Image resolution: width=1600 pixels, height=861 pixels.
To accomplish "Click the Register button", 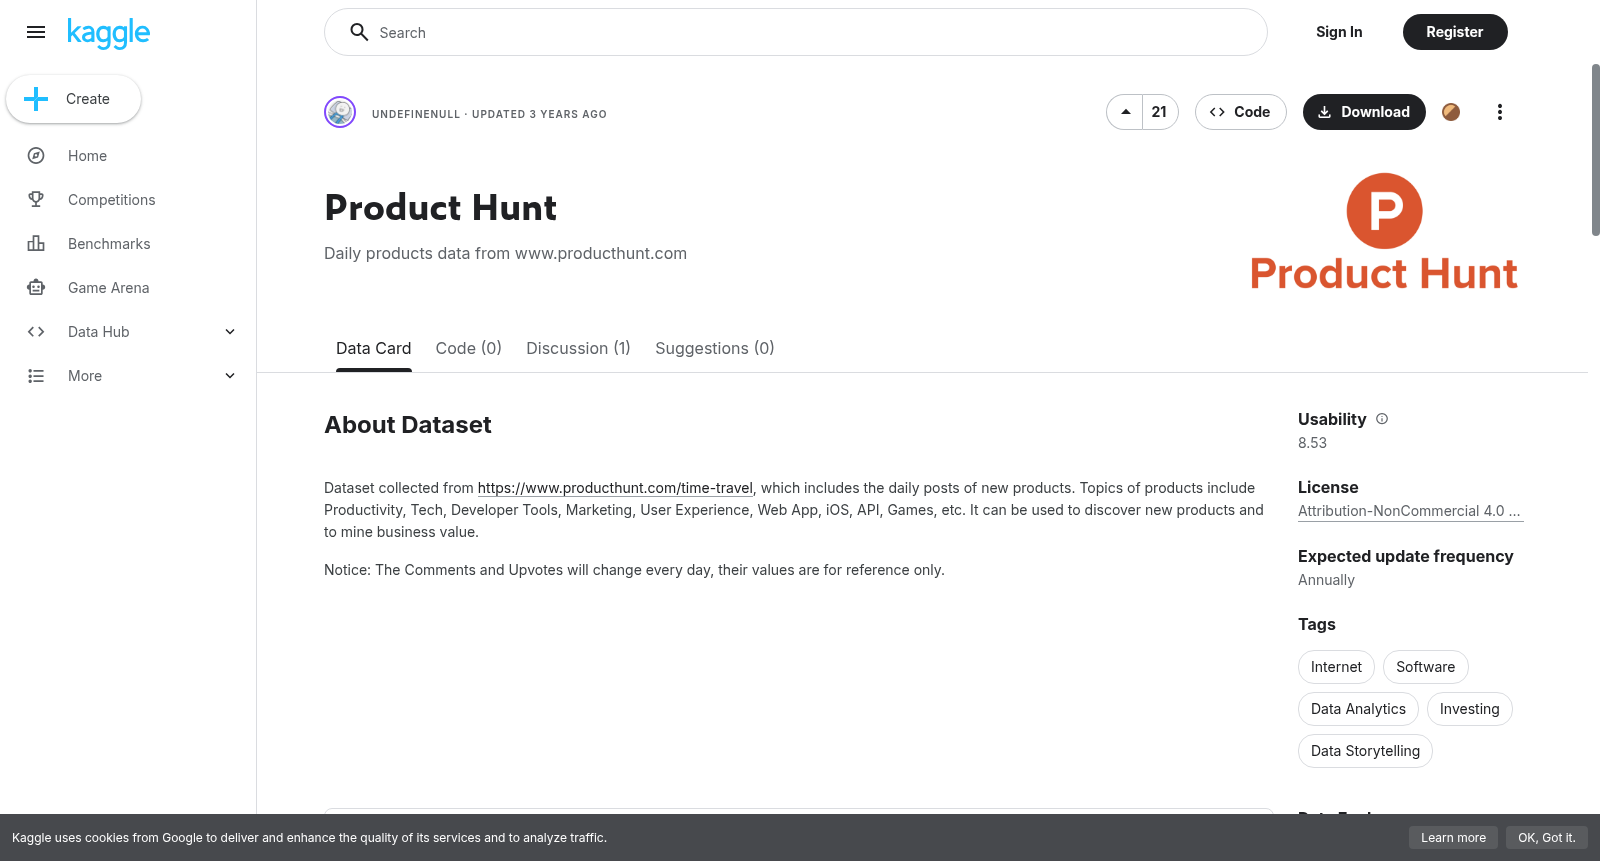I will 1454,32.
